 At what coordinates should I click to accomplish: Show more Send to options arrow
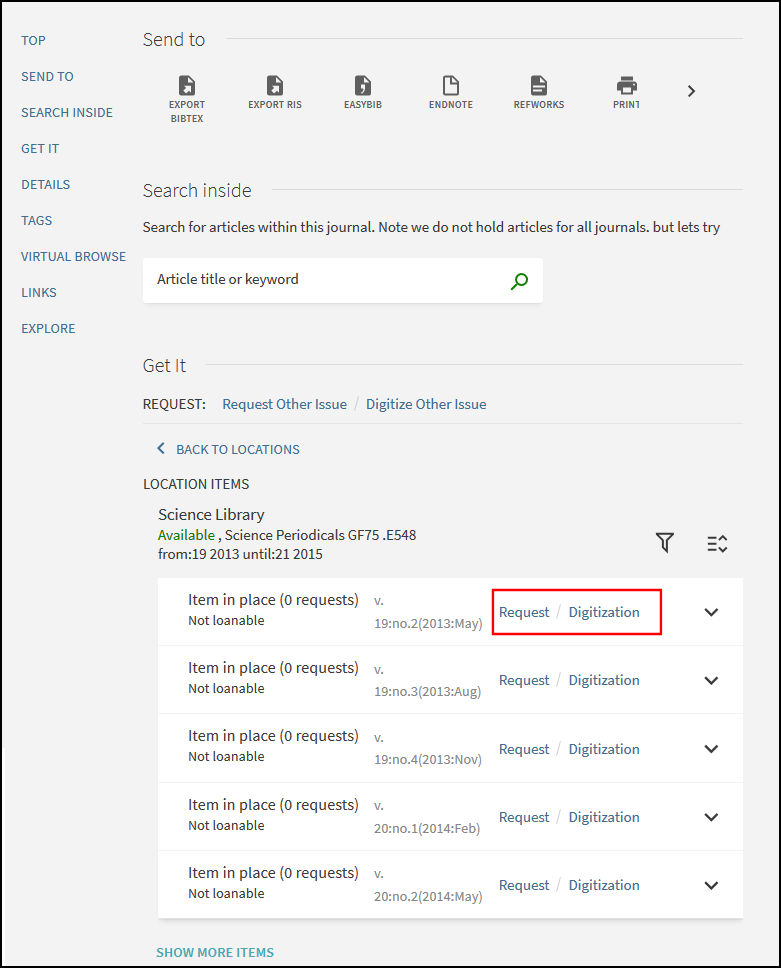pos(691,91)
